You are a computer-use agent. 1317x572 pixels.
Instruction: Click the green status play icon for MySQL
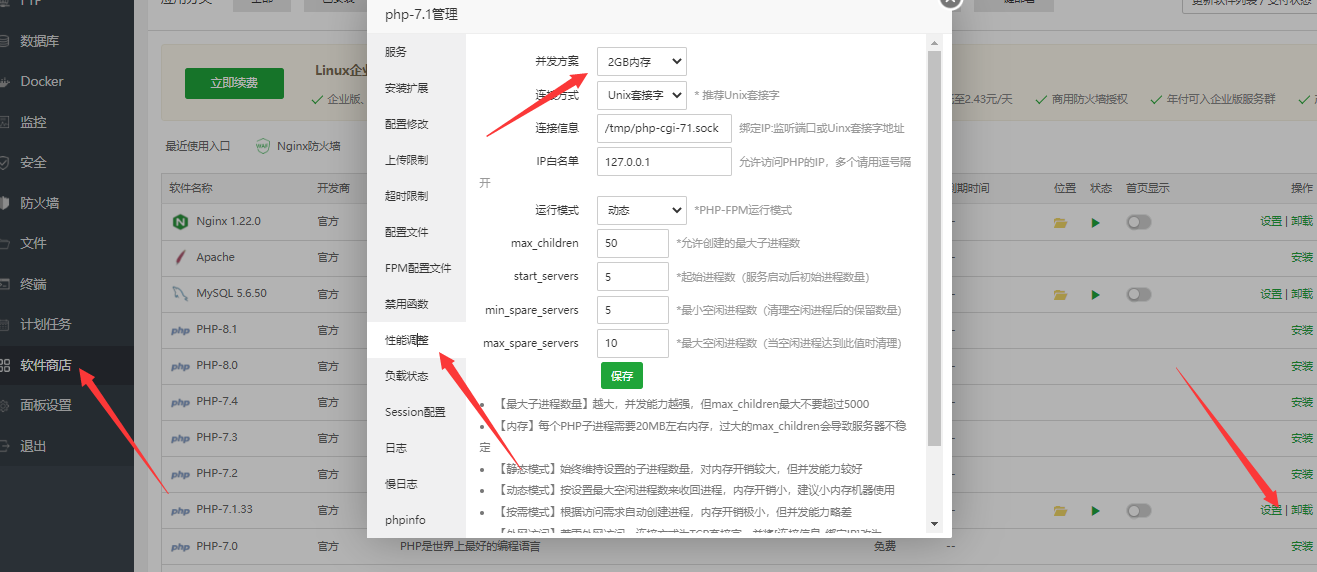1096,294
